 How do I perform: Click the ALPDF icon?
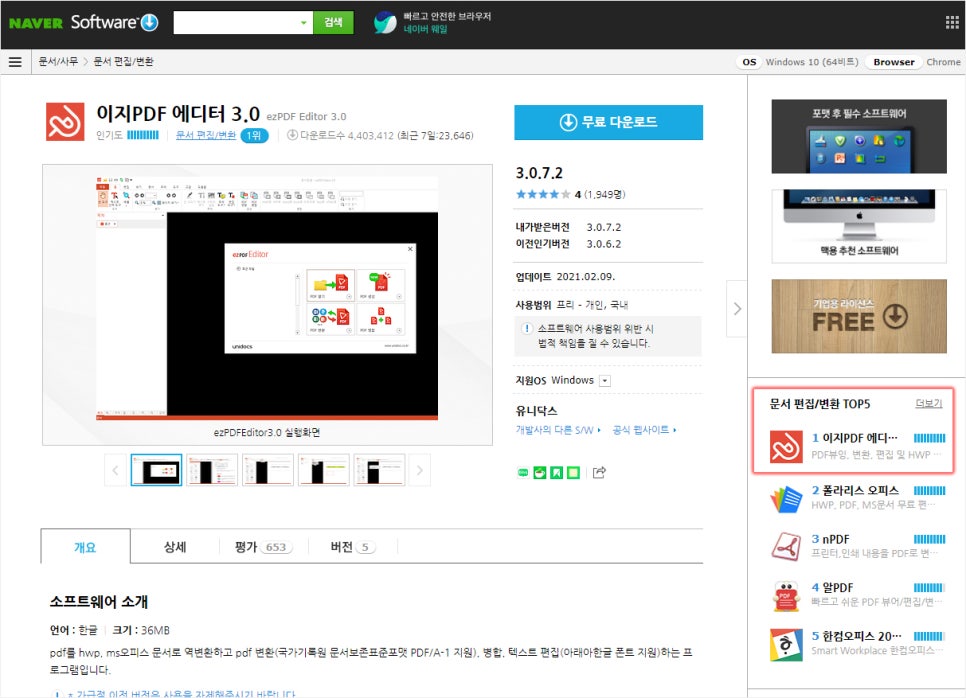[x=786, y=596]
